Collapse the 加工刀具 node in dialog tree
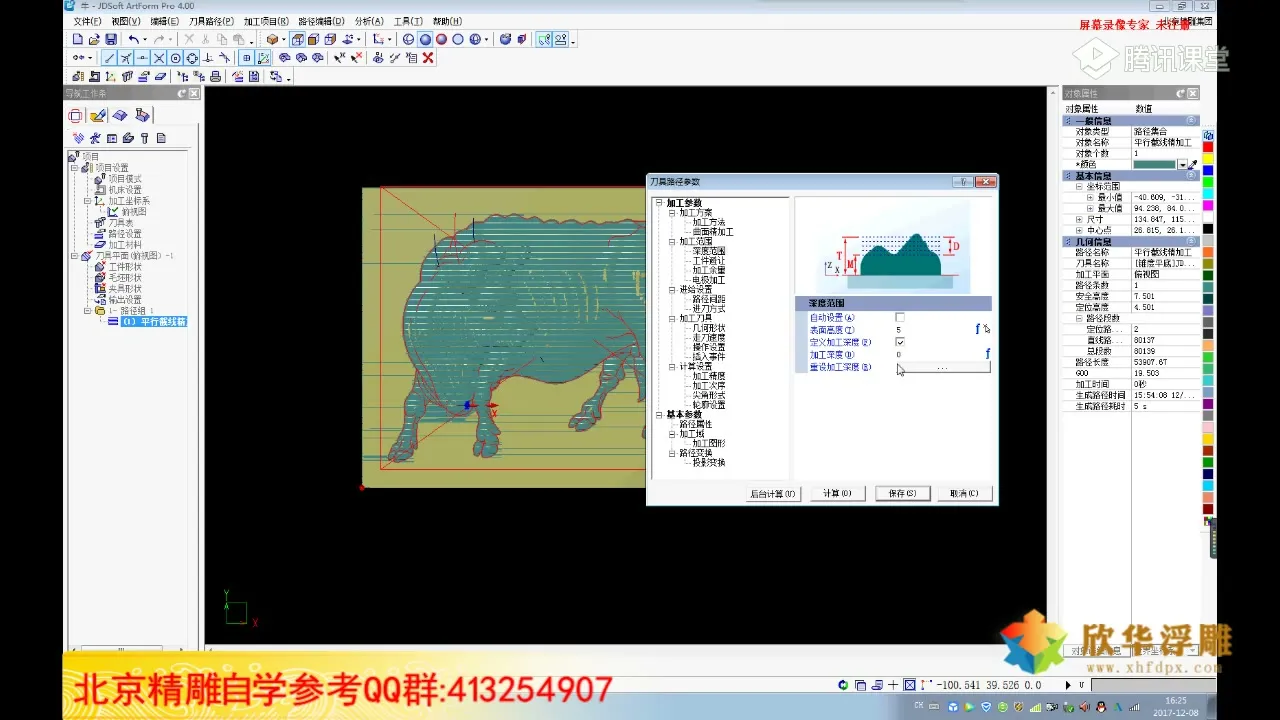This screenshot has width=1280, height=720. [x=672, y=318]
